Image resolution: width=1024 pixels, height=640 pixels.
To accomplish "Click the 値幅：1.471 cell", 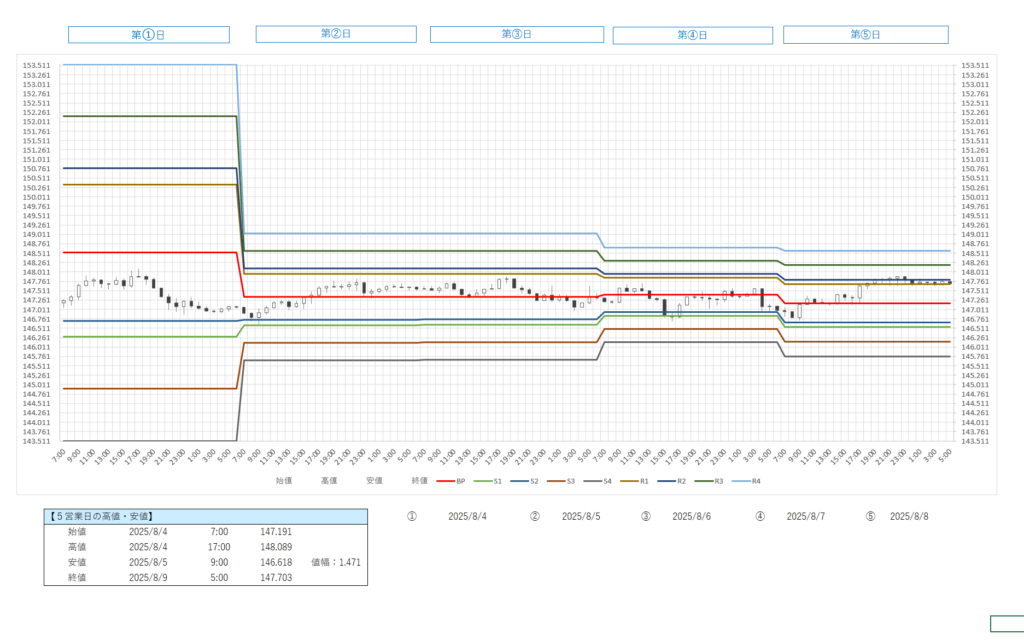I will tap(336, 562).
